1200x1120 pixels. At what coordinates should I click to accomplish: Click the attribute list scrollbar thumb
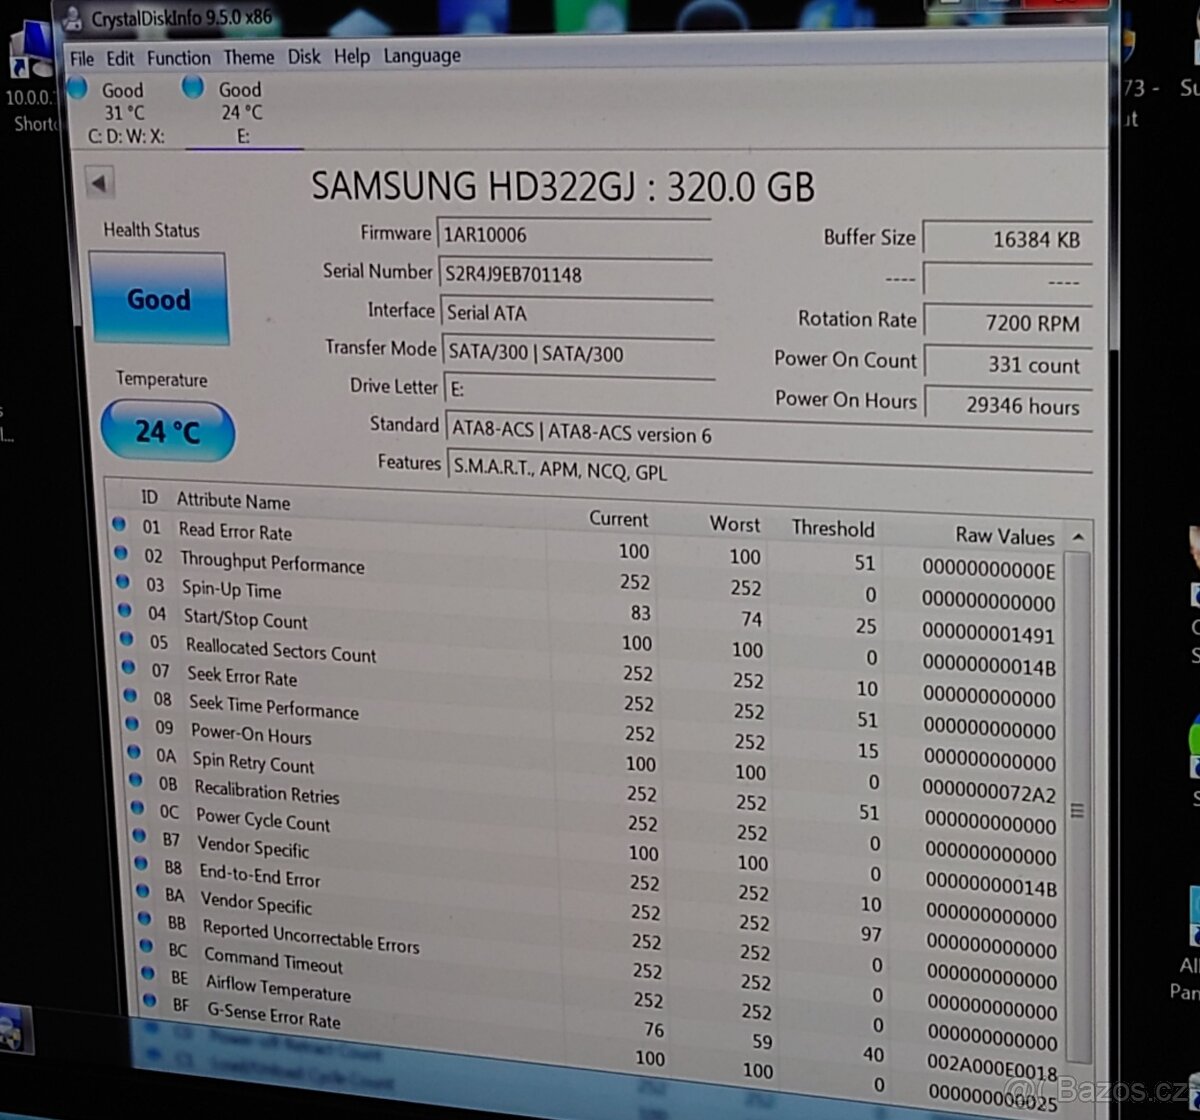pos(1077,809)
